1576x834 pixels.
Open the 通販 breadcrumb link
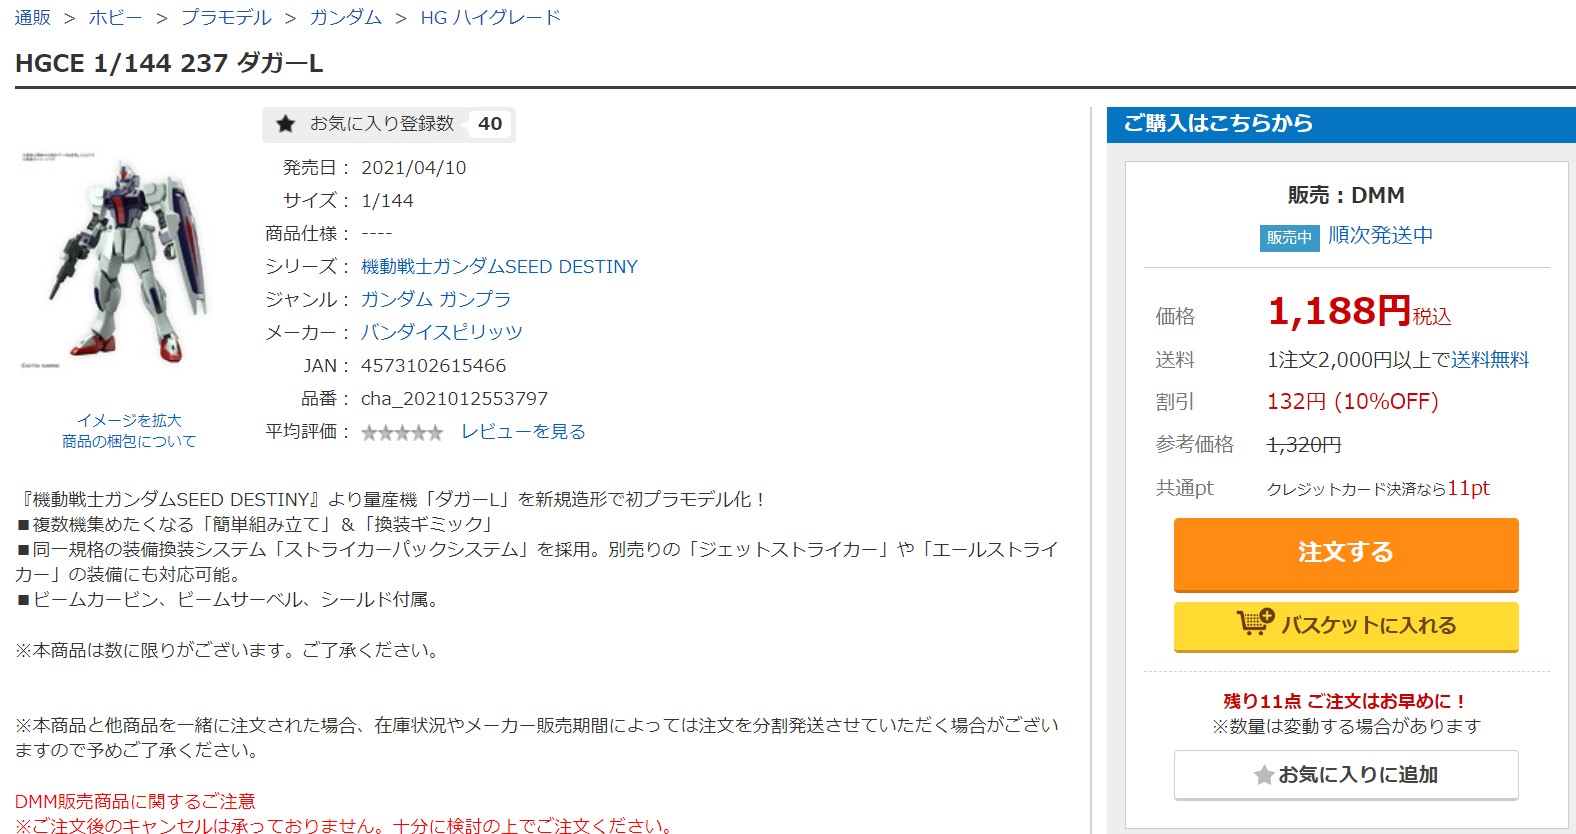pos(33,17)
